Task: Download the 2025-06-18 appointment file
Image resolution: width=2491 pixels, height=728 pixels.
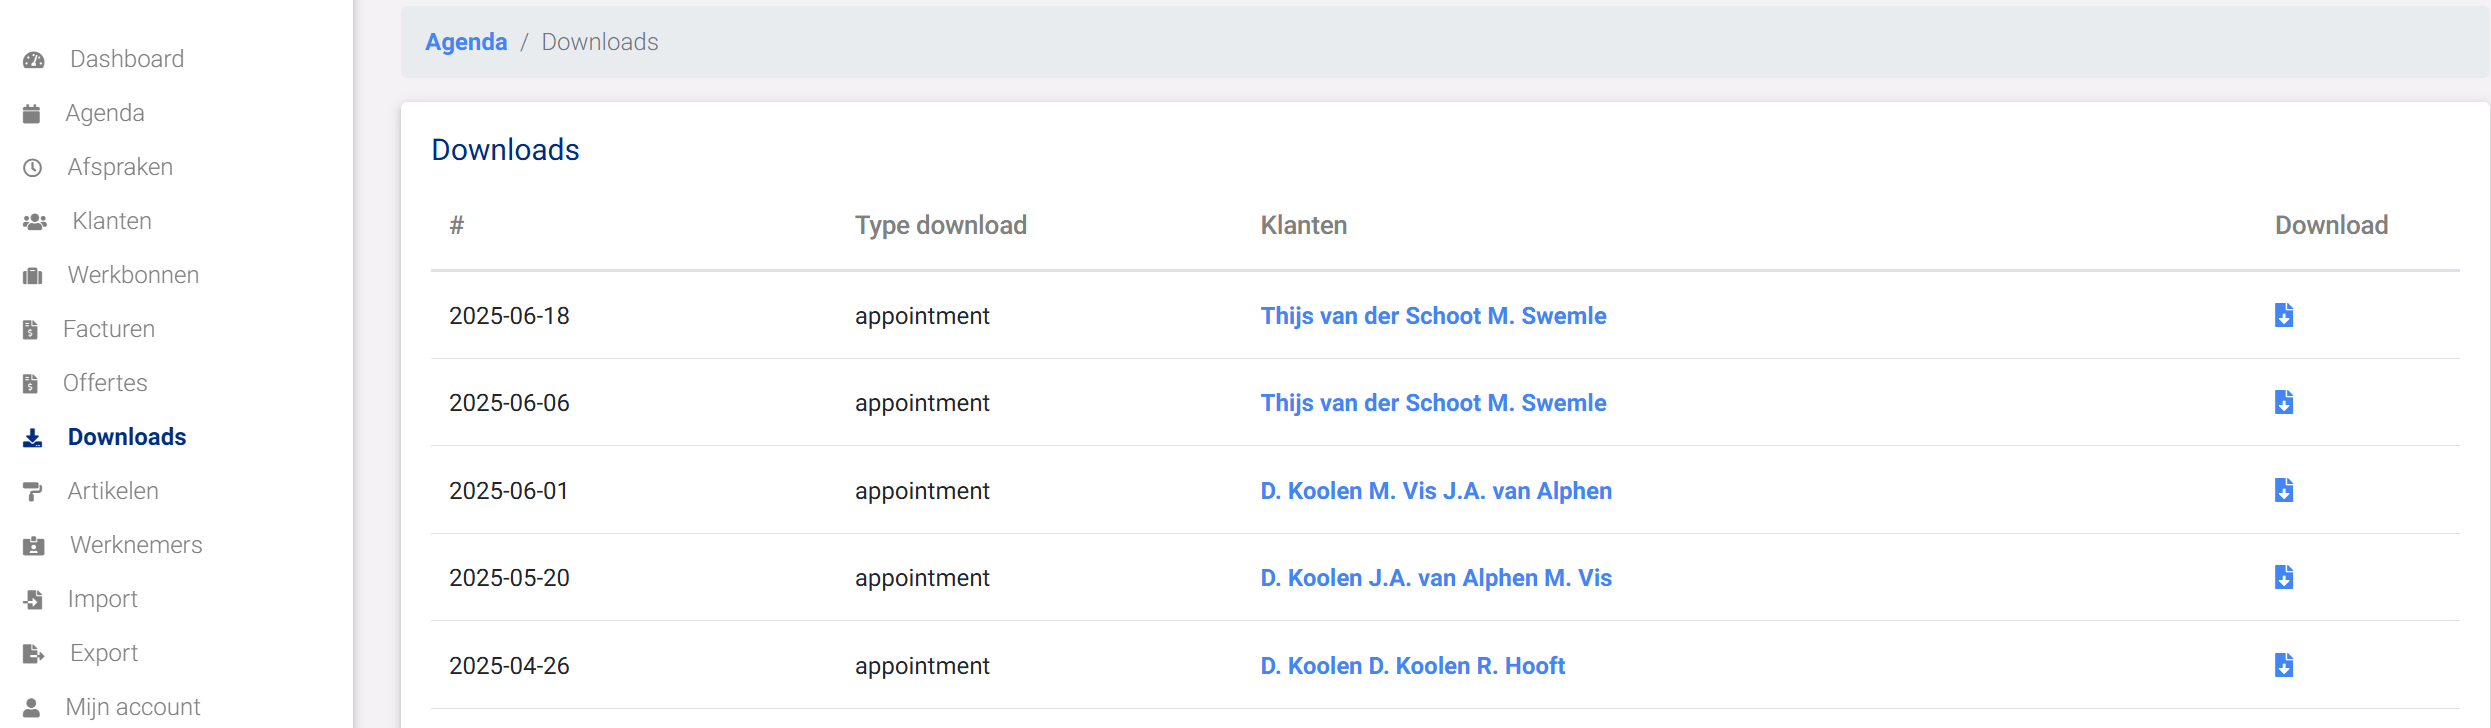Action: pos(2284,315)
